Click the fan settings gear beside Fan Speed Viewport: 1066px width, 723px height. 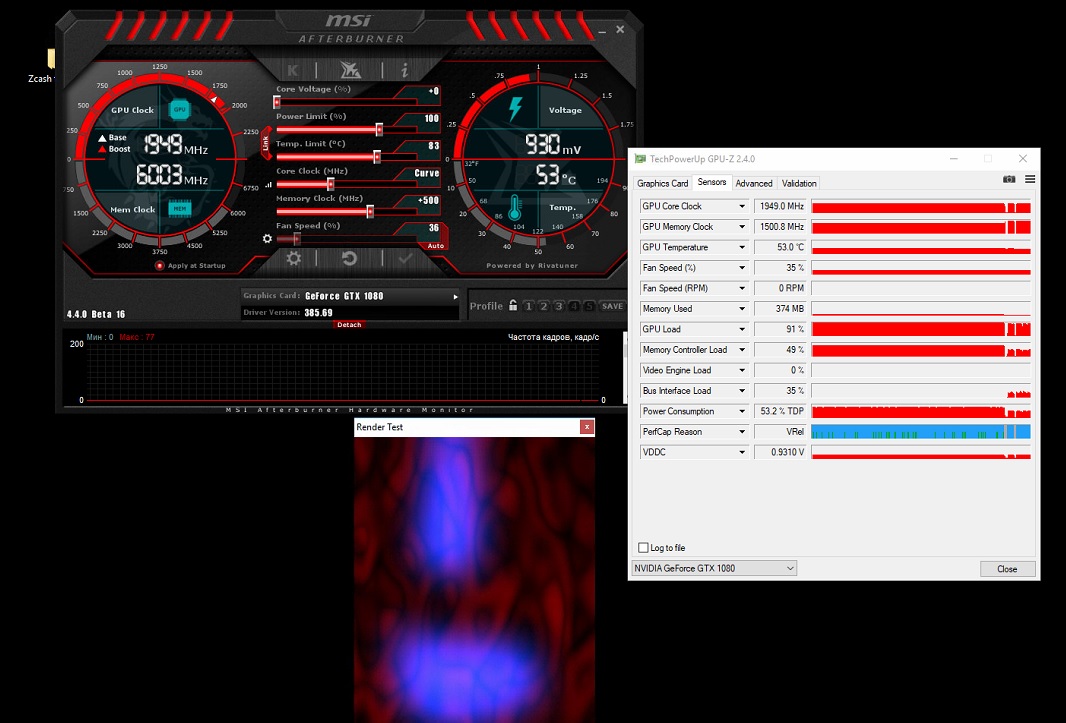coord(267,239)
